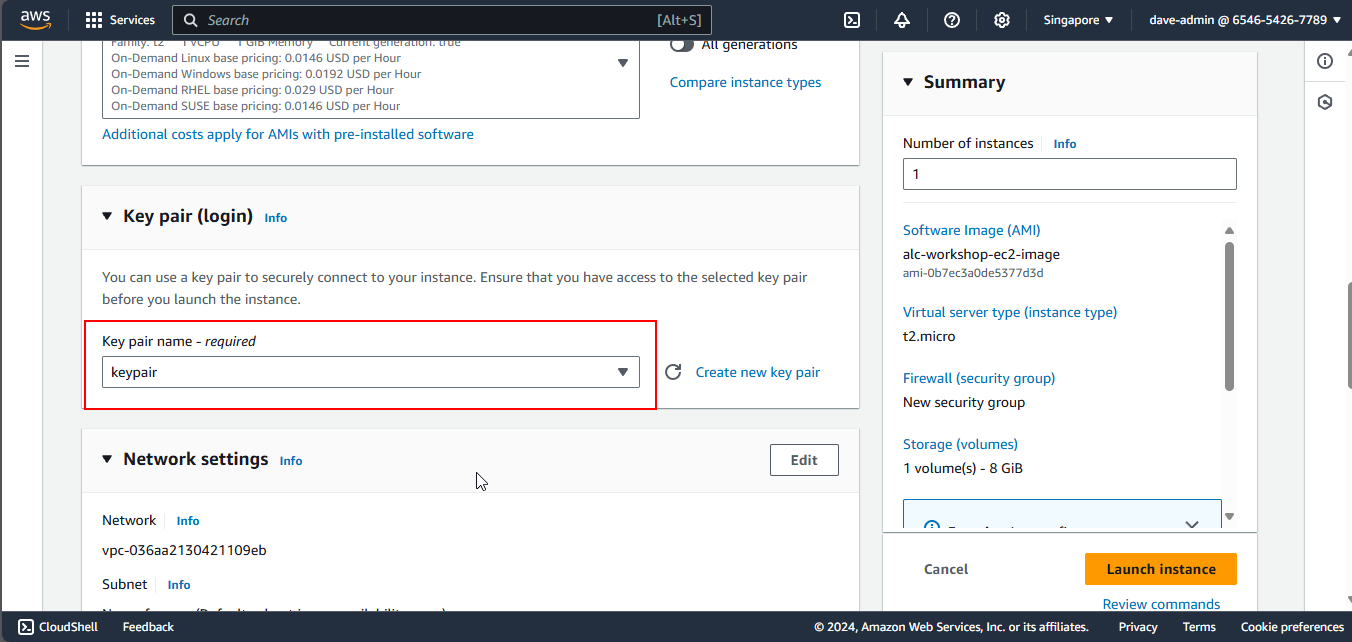Open the help question mark icon
The height and width of the screenshot is (642, 1352).
click(952, 20)
